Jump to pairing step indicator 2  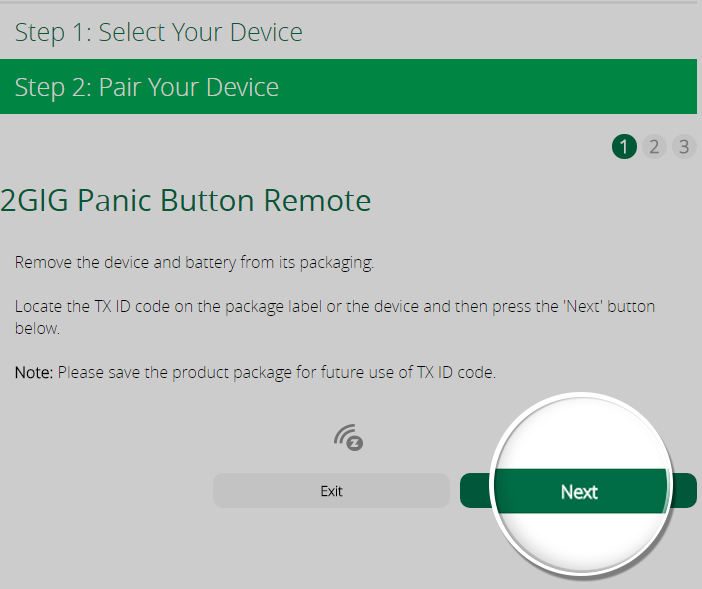click(654, 146)
